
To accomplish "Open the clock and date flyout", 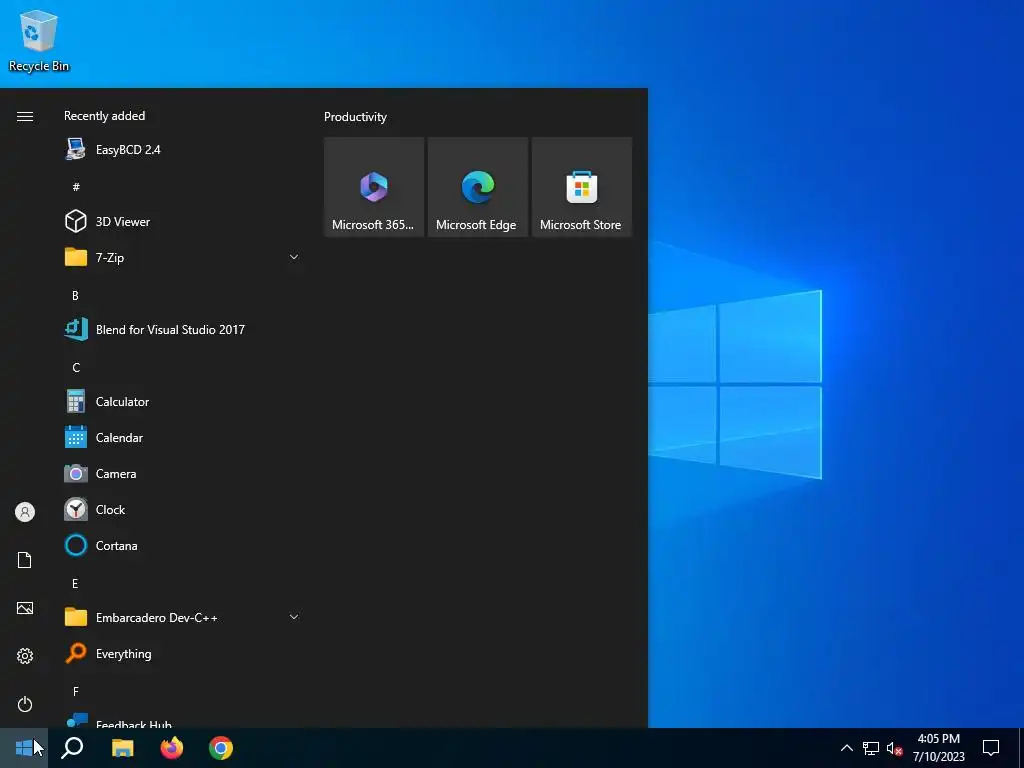I will tap(938, 748).
